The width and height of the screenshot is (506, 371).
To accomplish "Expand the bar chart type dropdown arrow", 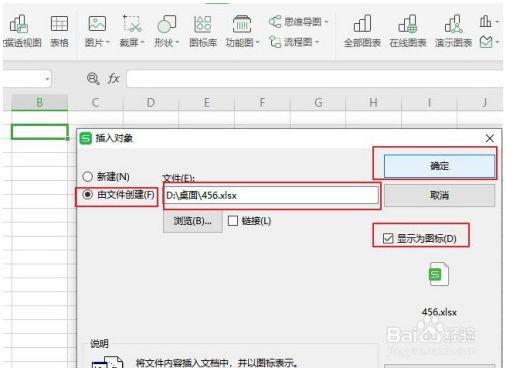I will coord(497,22).
